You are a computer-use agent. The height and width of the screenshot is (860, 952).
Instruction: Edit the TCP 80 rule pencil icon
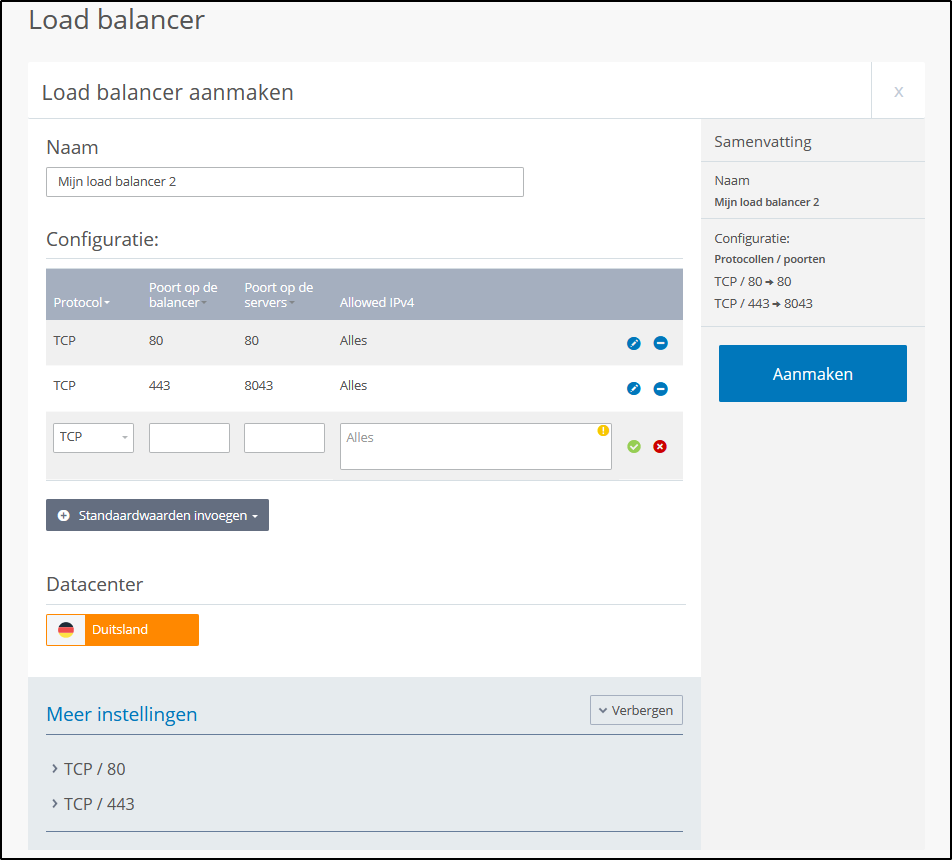[633, 343]
